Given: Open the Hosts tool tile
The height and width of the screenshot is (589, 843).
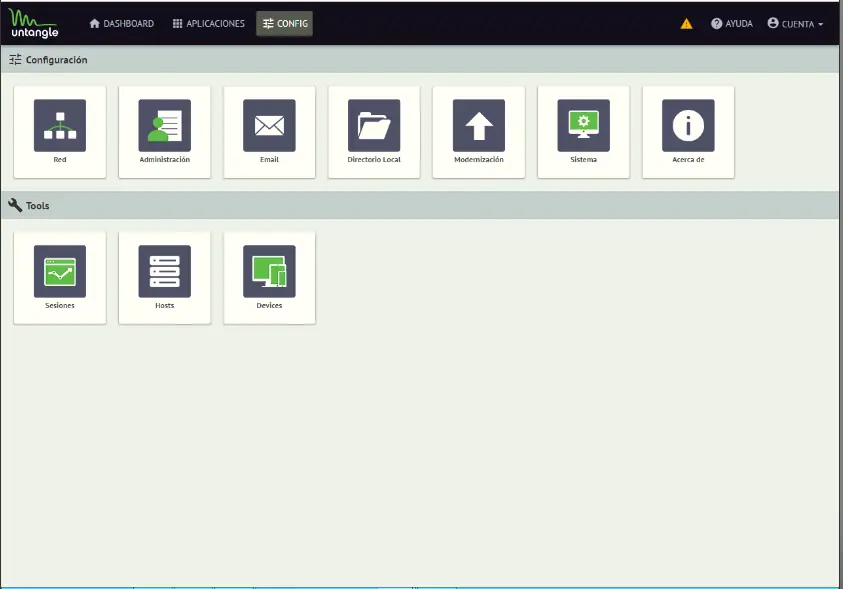Looking at the screenshot, I should (165, 278).
